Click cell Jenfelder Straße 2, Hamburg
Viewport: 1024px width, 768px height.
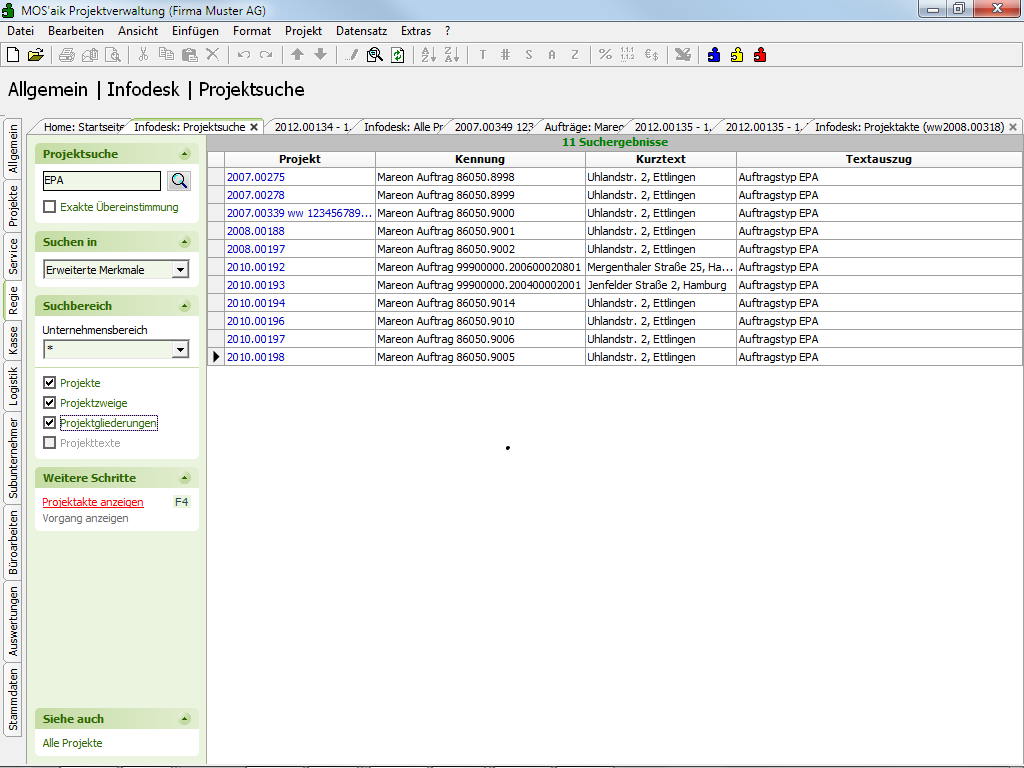660,285
